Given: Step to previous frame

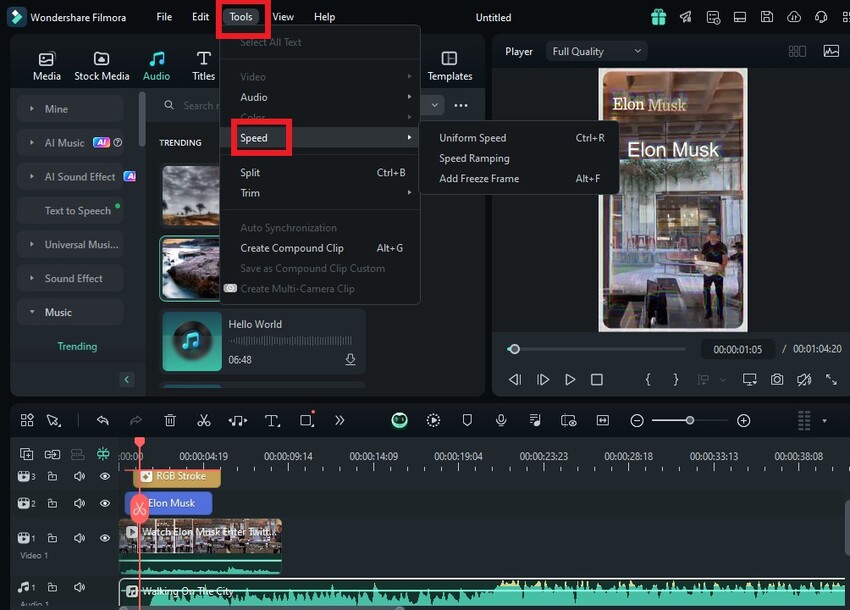Looking at the screenshot, I should click(514, 380).
